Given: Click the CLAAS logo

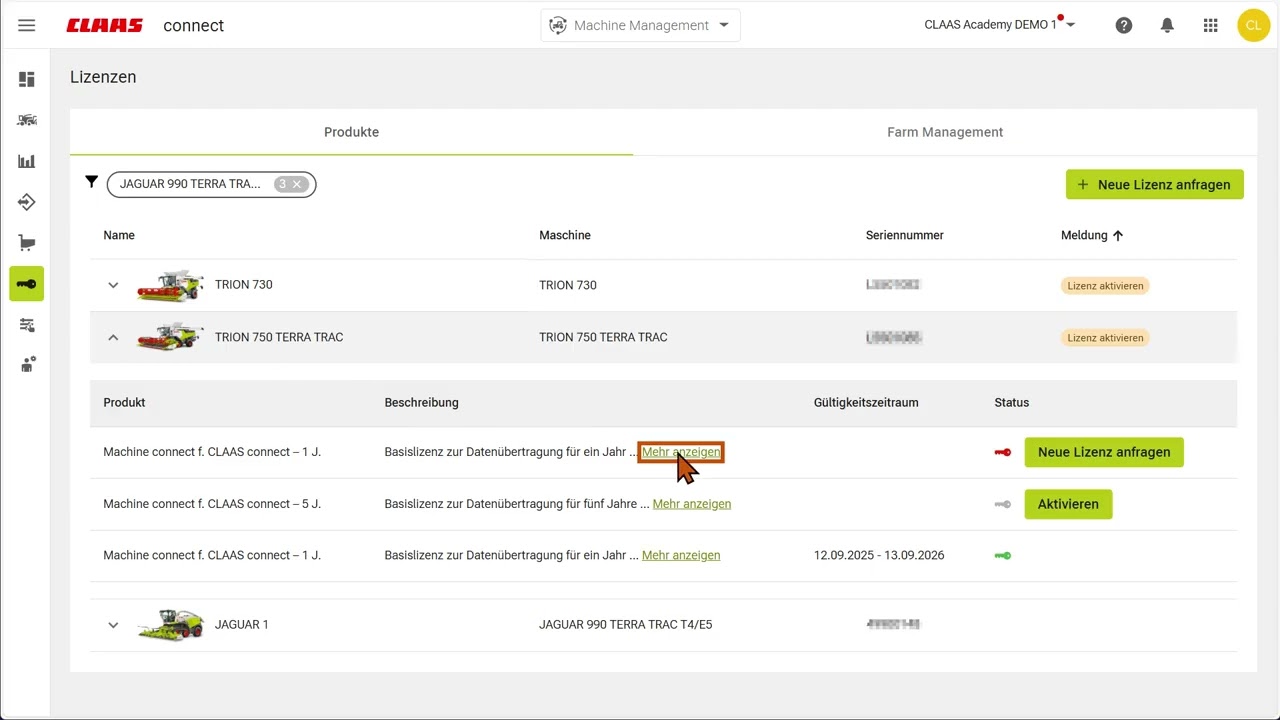Looking at the screenshot, I should 105,26.
